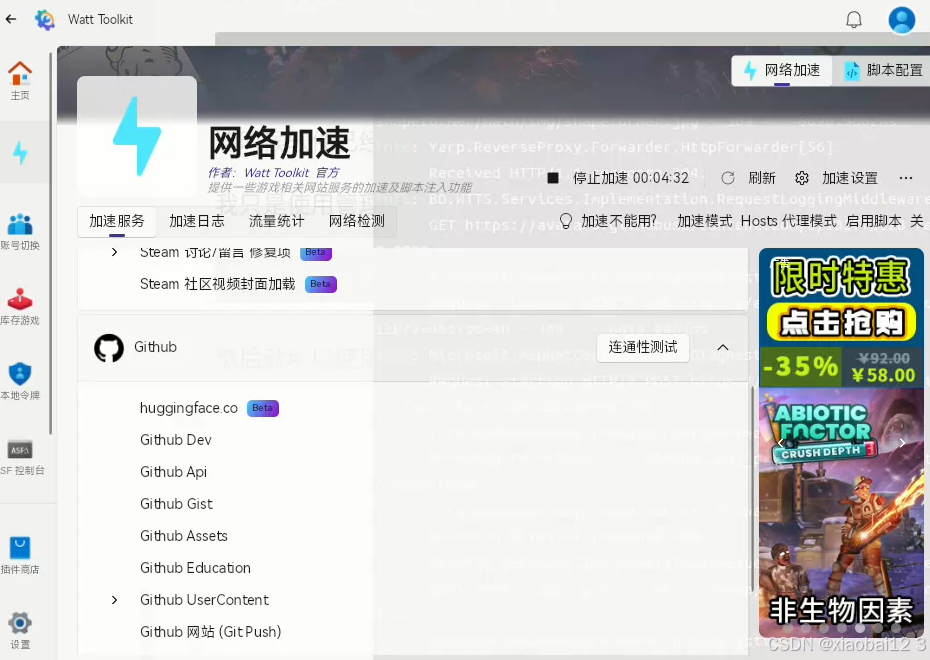This screenshot has height=660, width=930.
Task: Go back with the arrow icon
Action: point(11,20)
